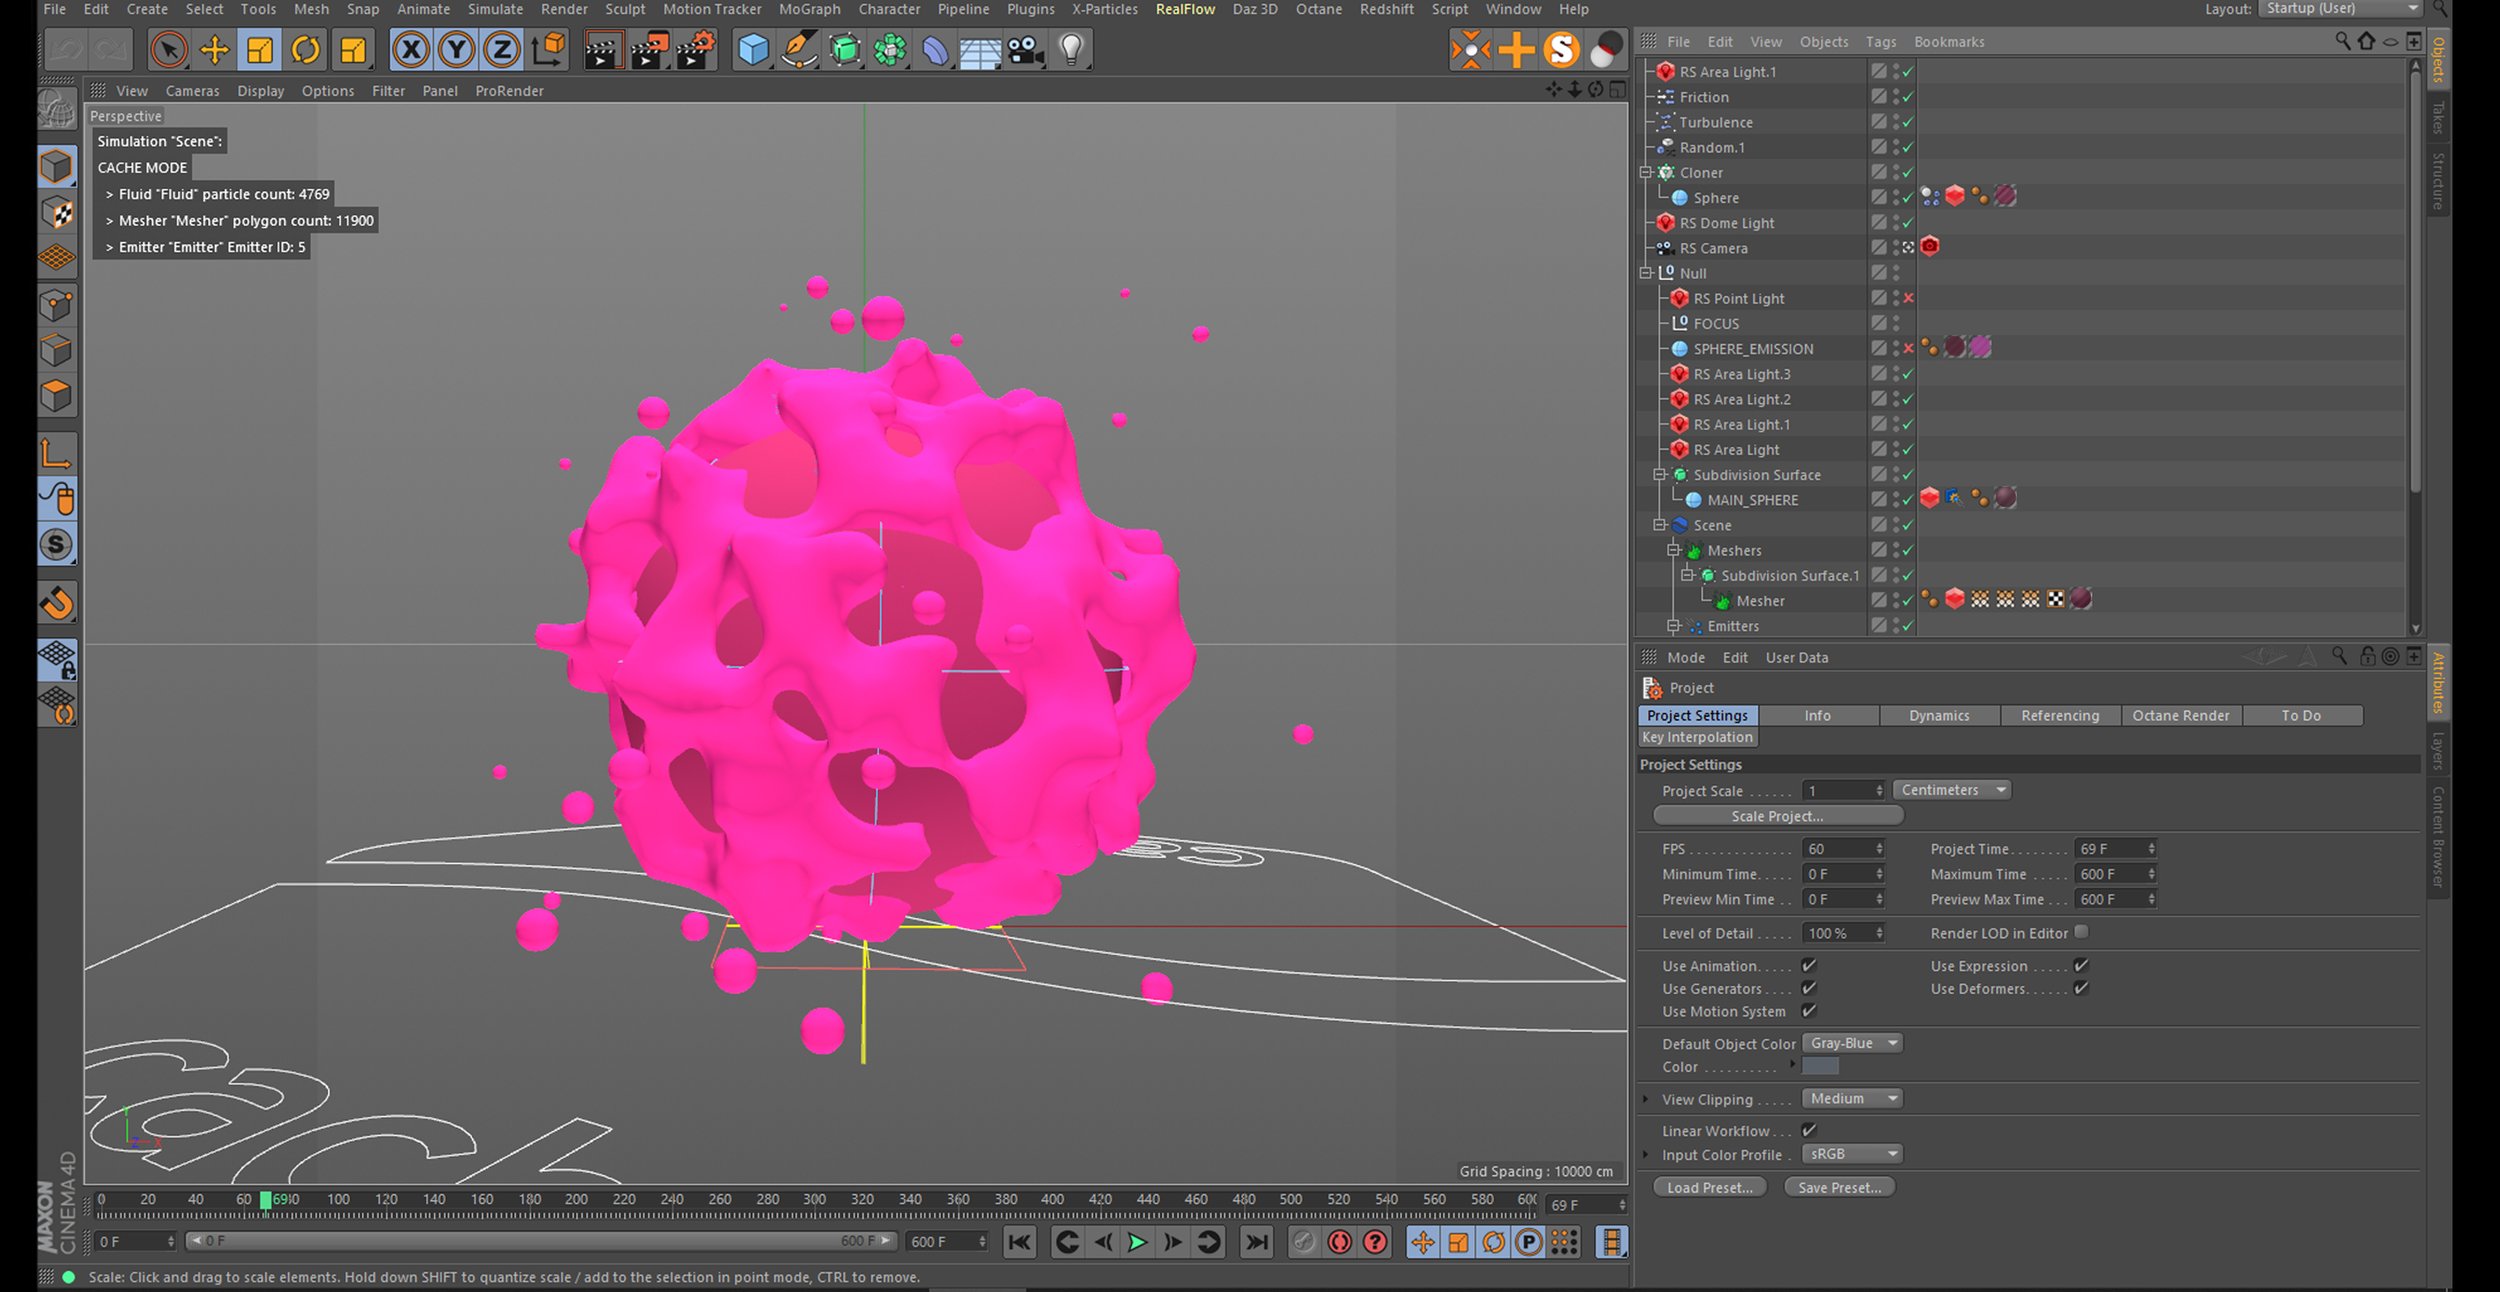Open Object Manager Bookmarks menu
The image size is (2500, 1292).
(x=1949, y=42)
